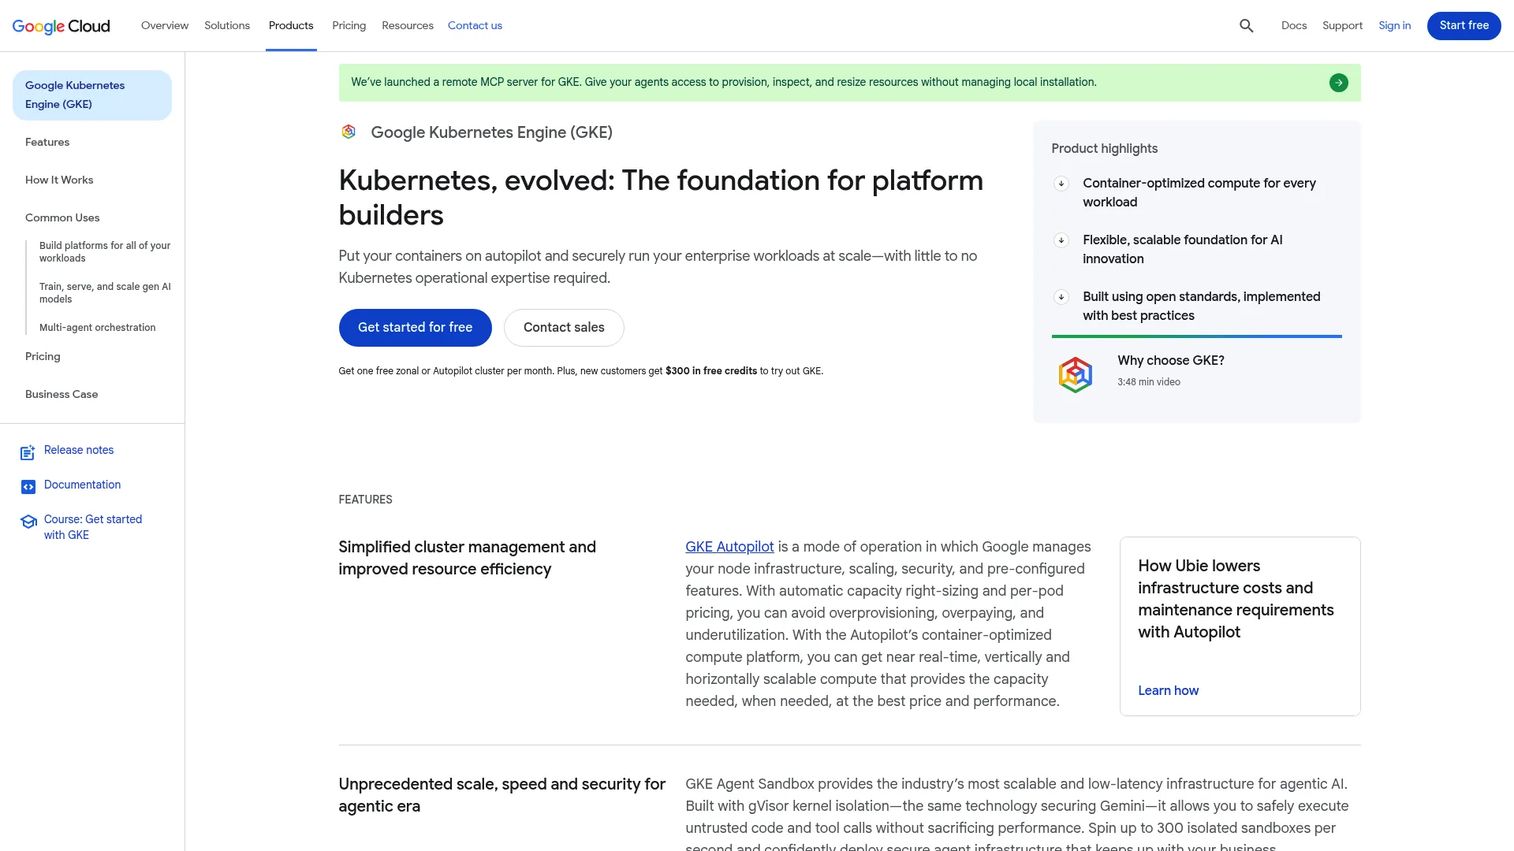Play the Why choose GKE video thumbnail
Image resolution: width=1514 pixels, height=851 pixels.
pyautogui.click(x=1075, y=375)
